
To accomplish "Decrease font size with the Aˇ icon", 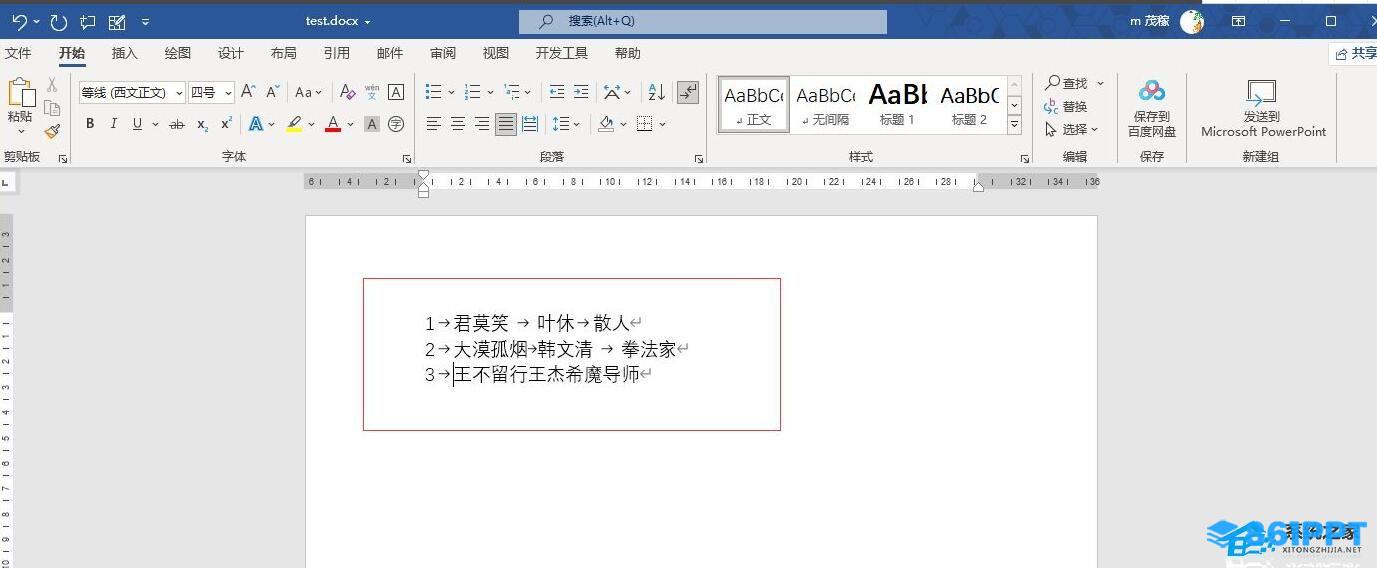I will [x=273, y=92].
